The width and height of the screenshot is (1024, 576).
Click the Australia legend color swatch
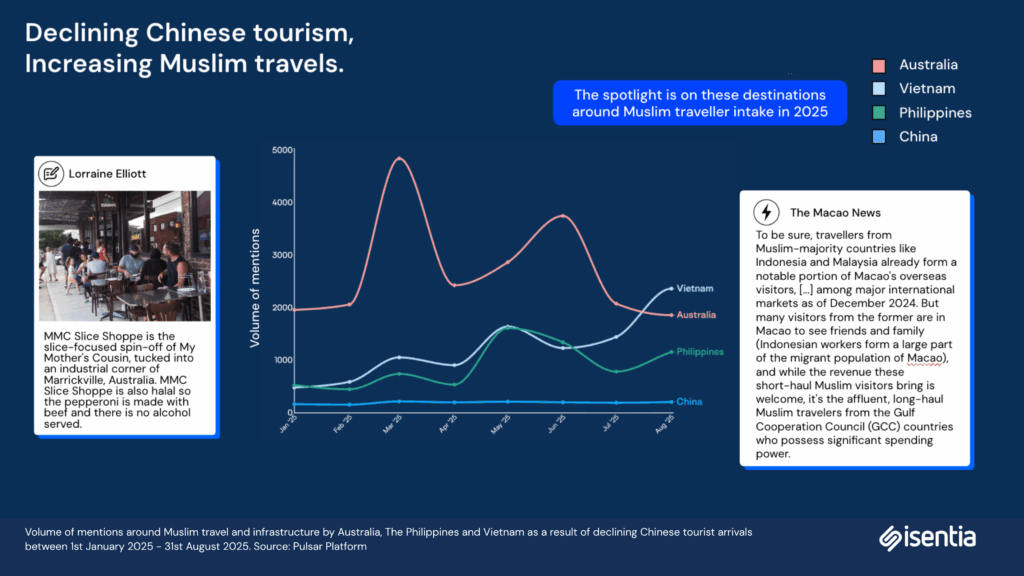click(879, 65)
